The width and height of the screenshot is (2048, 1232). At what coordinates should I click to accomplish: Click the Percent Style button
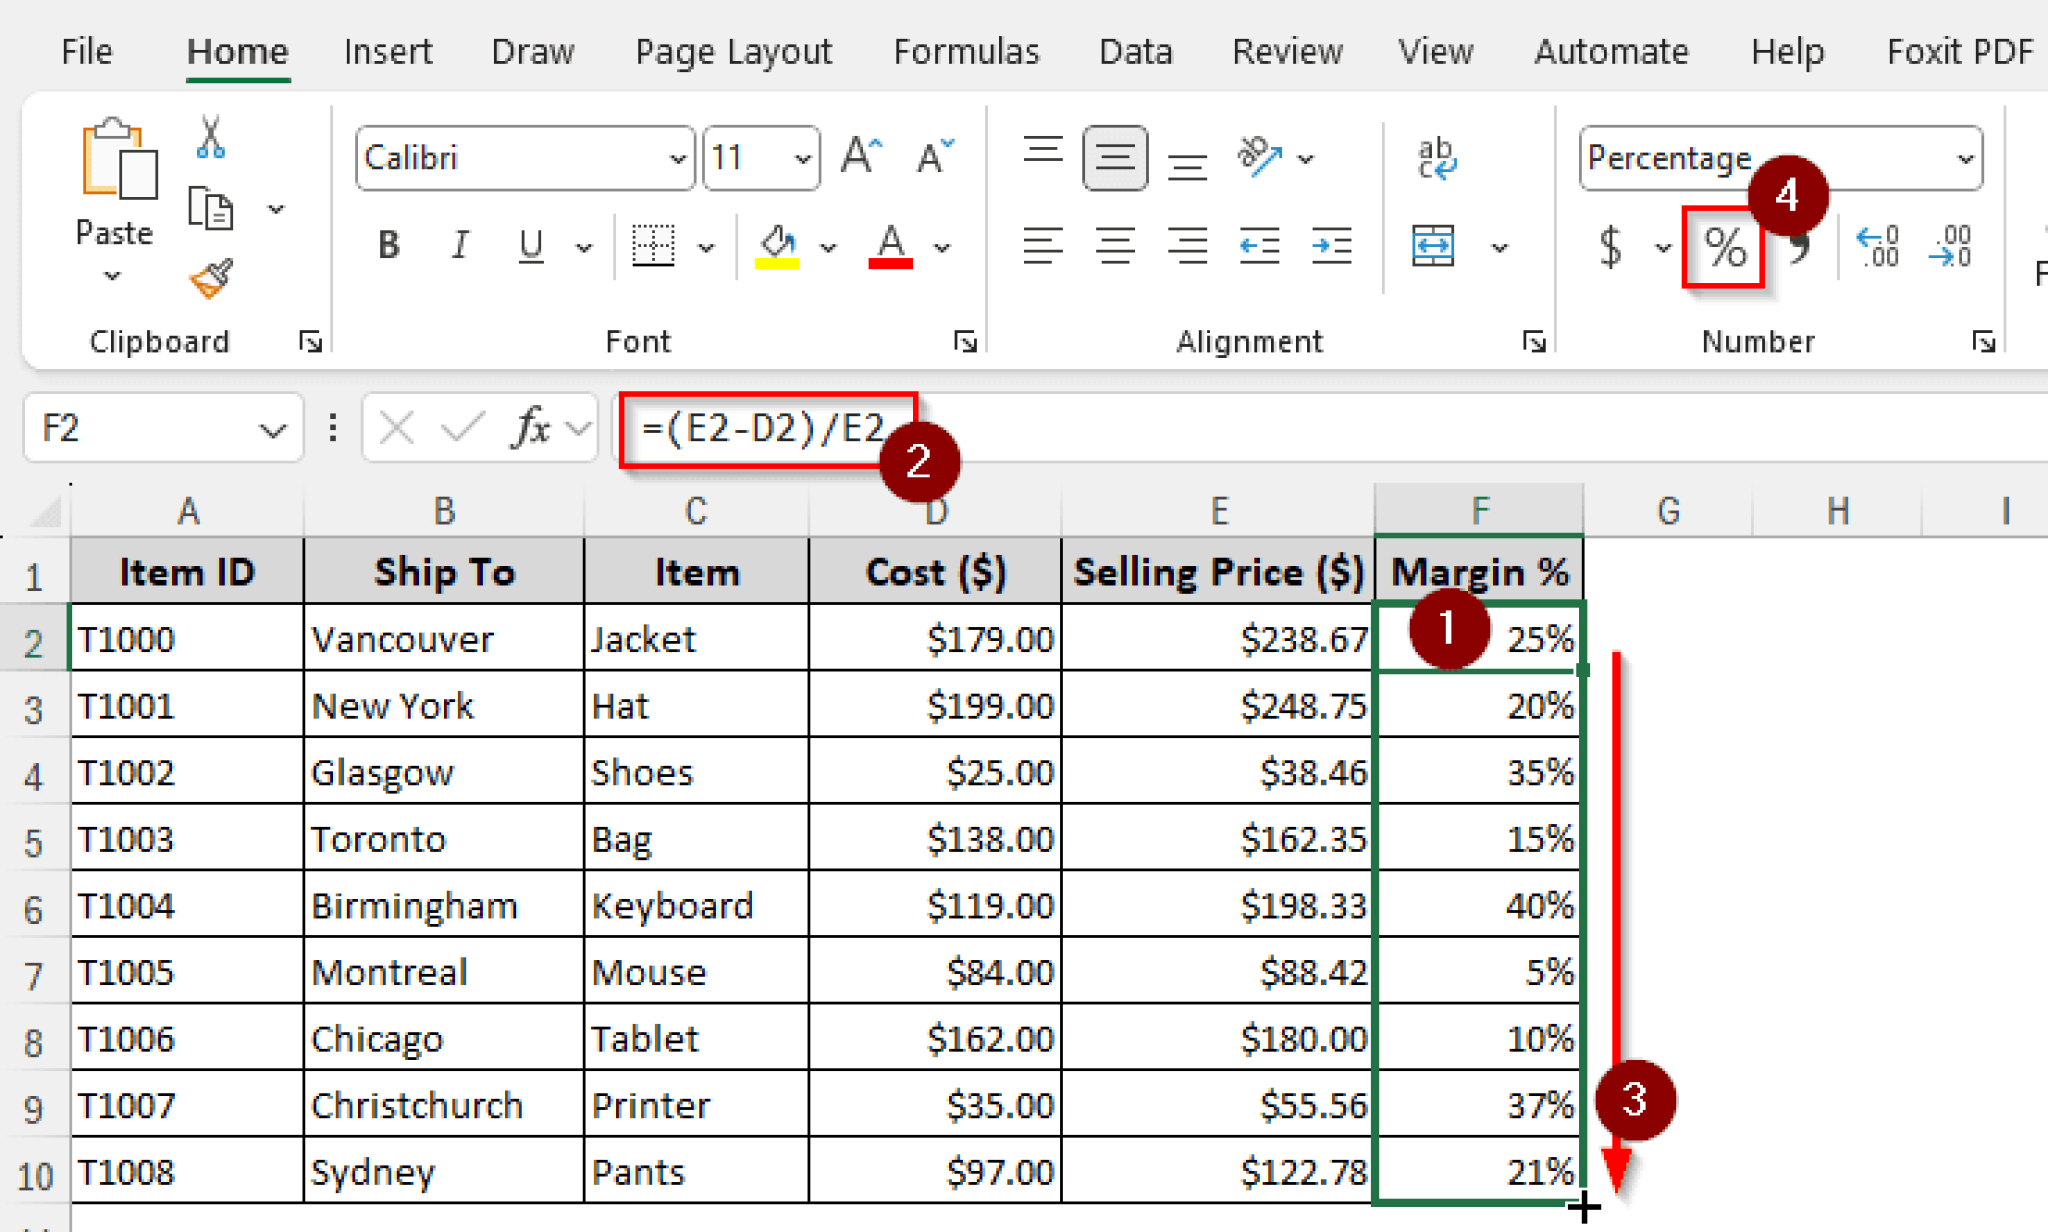(1724, 246)
